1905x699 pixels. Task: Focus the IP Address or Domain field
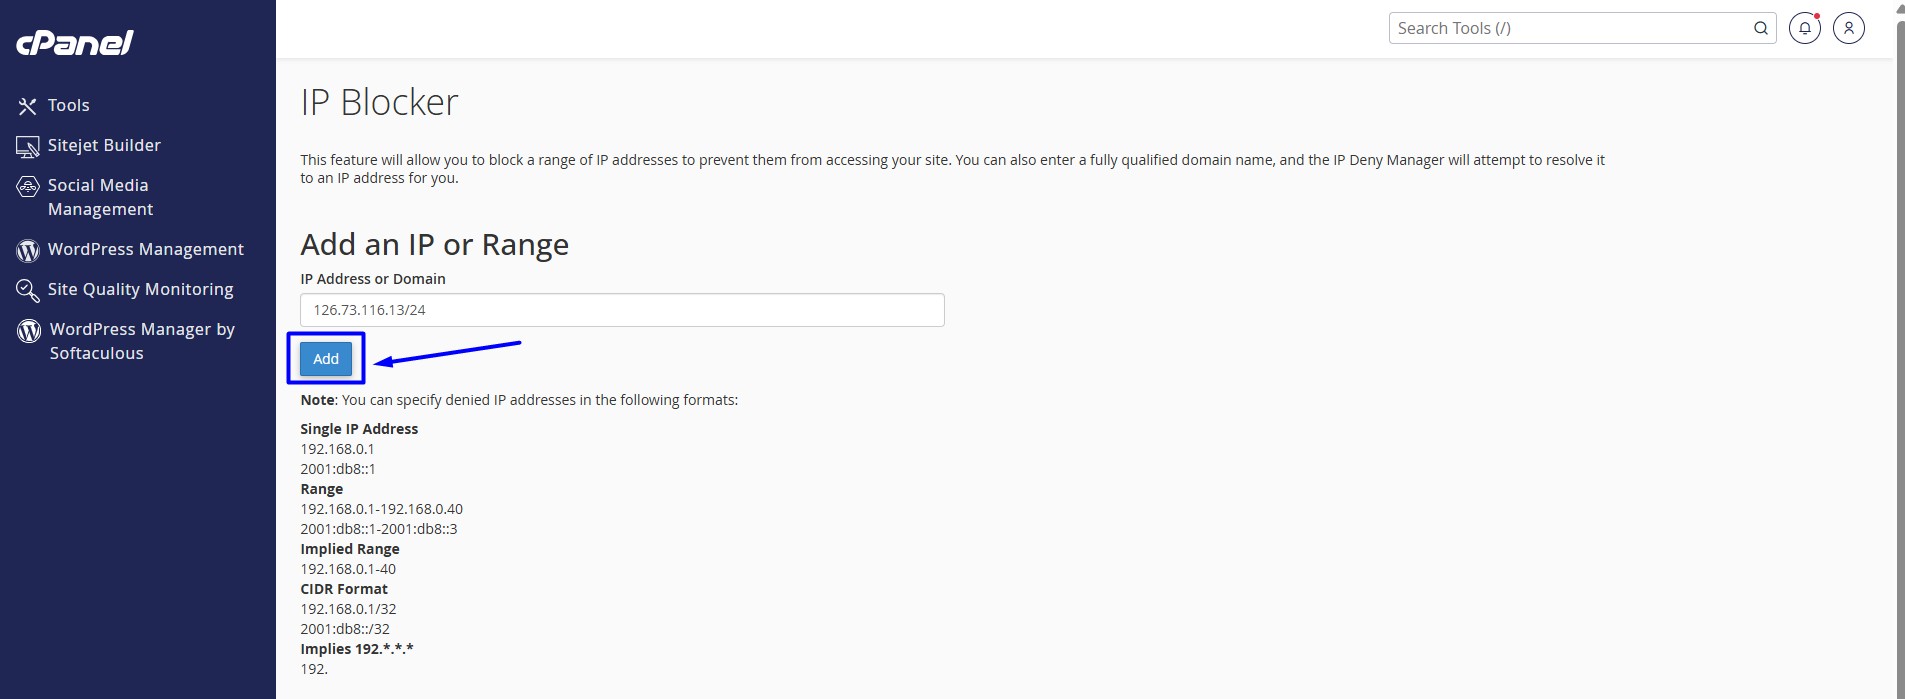click(x=622, y=310)
